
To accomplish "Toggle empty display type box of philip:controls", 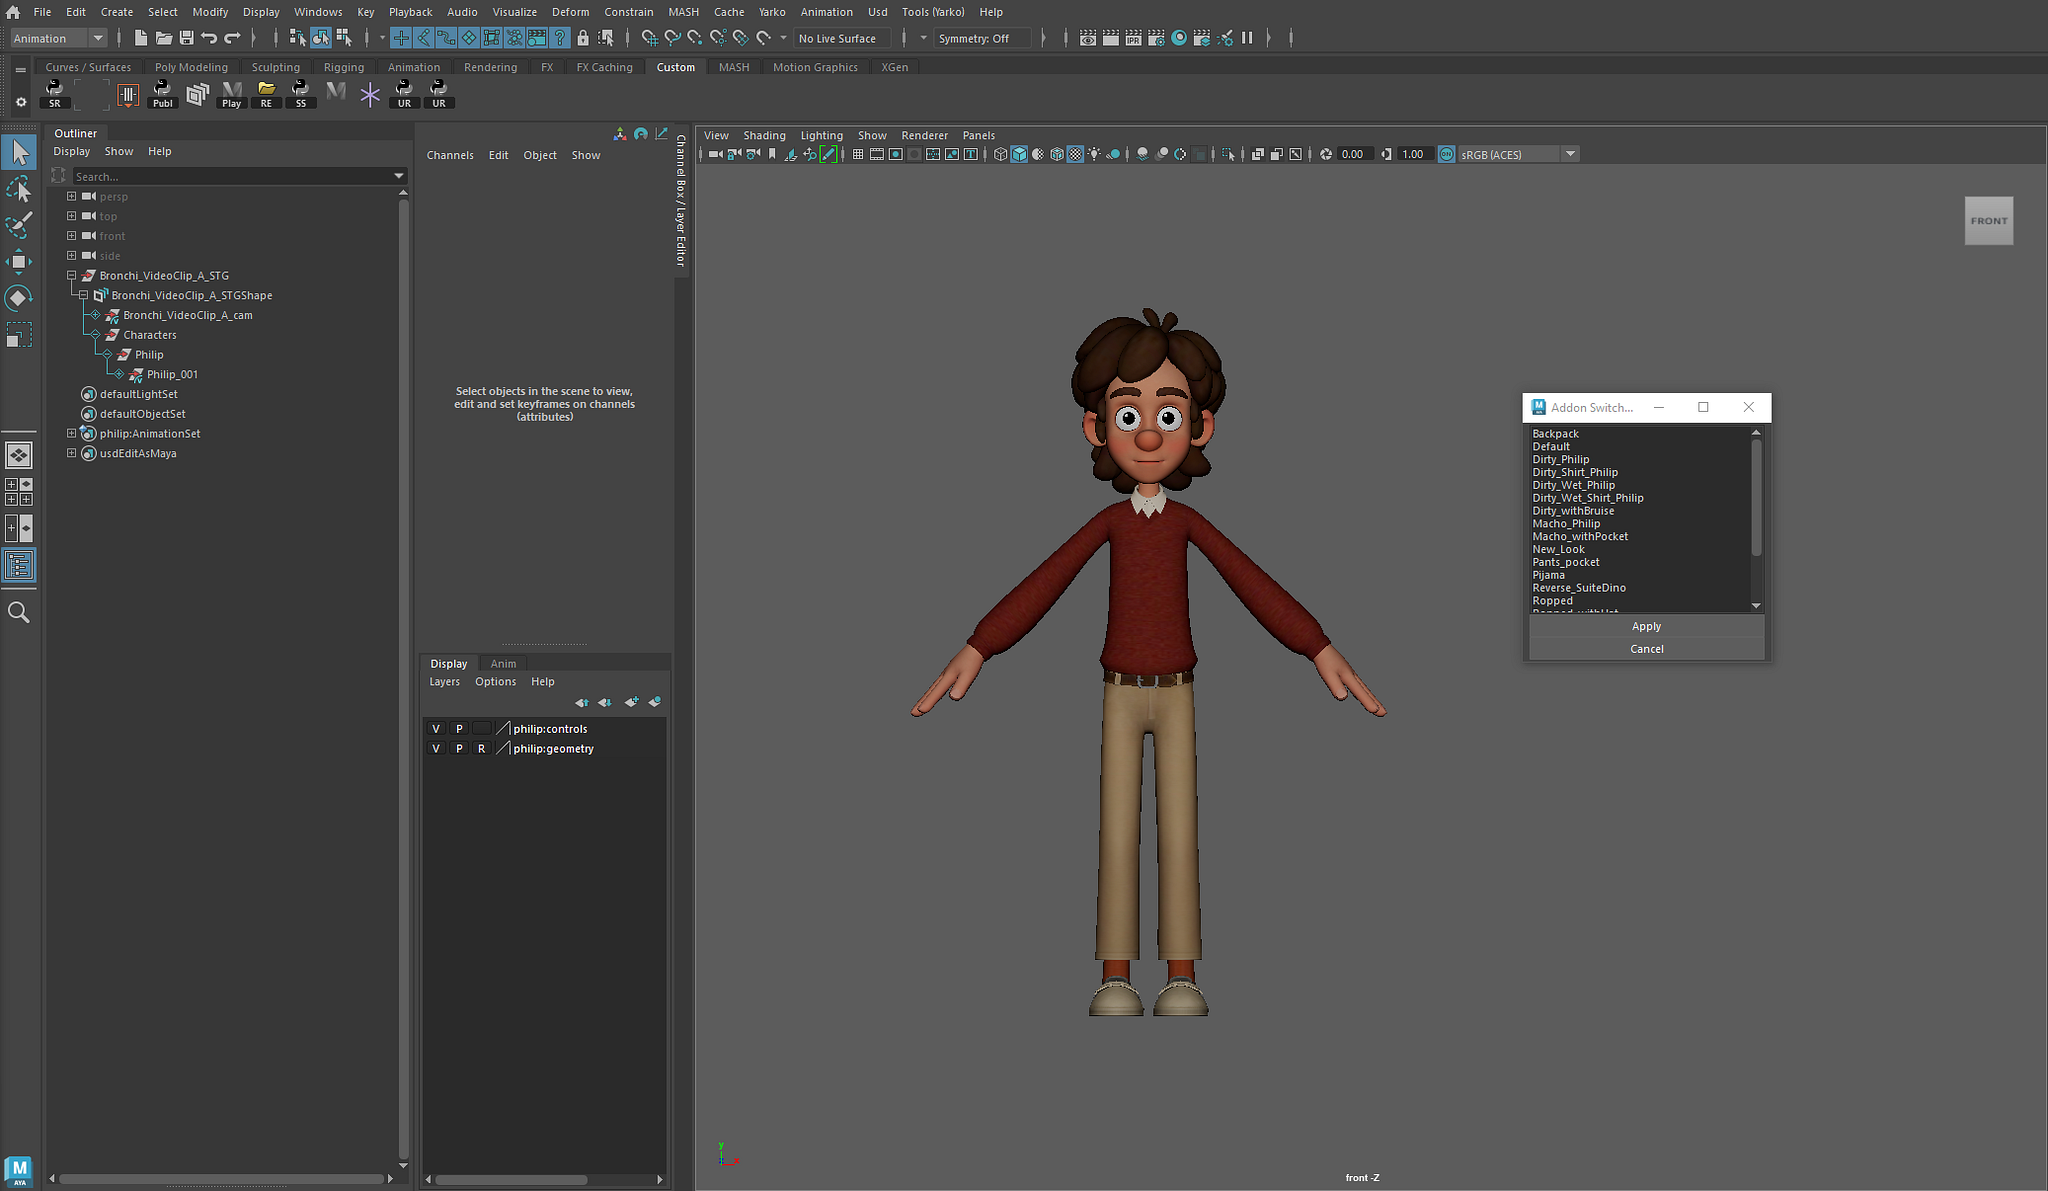I will pos(481,729).
